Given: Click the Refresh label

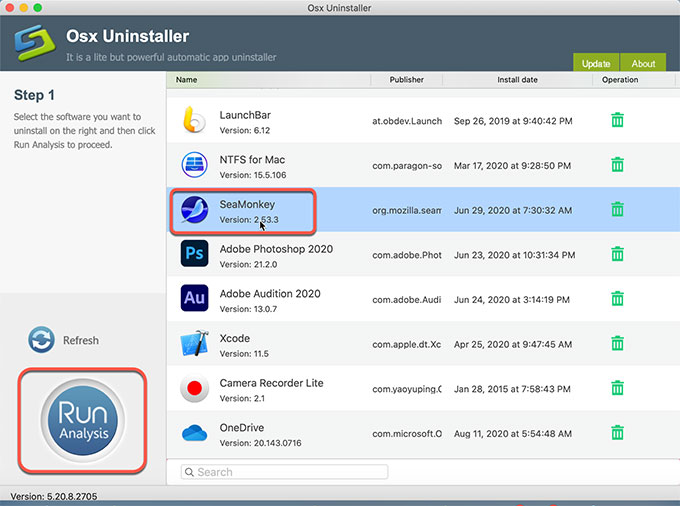Looking at the screenshot, I should pos(81,340).
